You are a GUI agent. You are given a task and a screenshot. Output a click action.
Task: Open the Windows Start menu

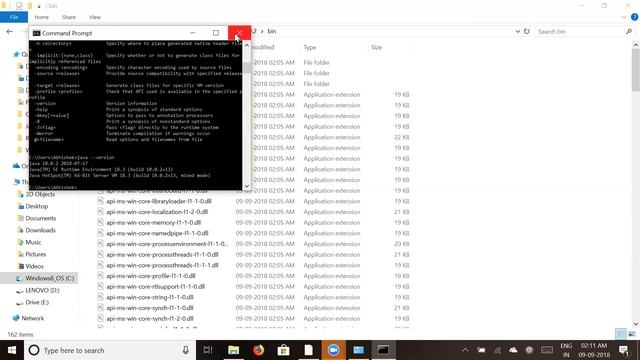(x=12, y=350)
